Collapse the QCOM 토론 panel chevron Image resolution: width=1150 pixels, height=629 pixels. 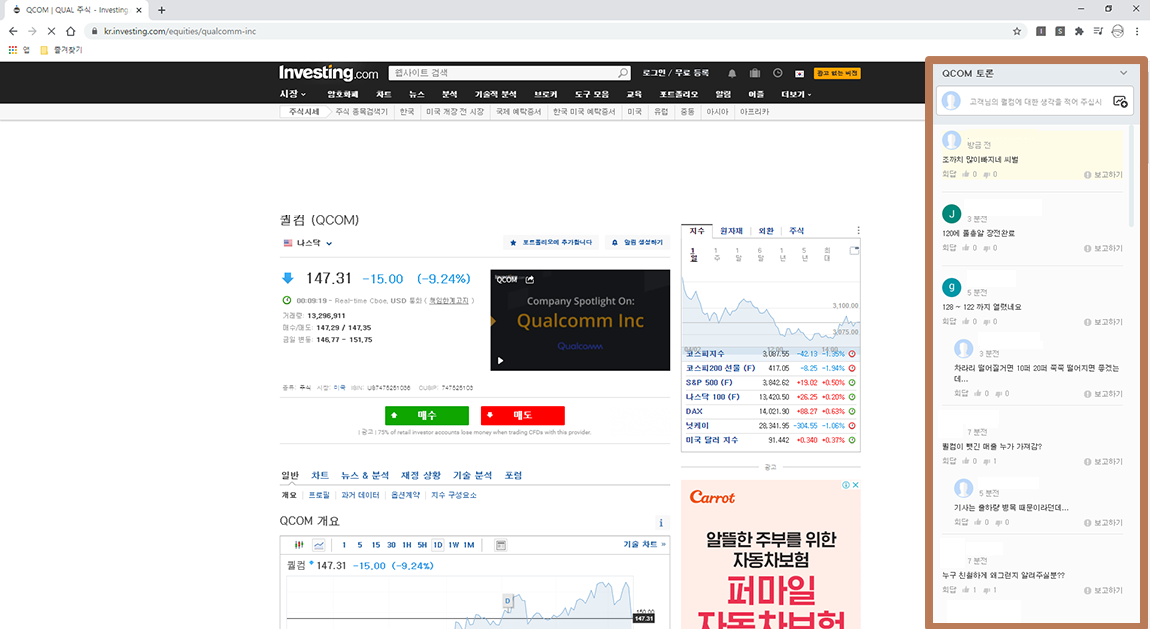coord(1124,73)
